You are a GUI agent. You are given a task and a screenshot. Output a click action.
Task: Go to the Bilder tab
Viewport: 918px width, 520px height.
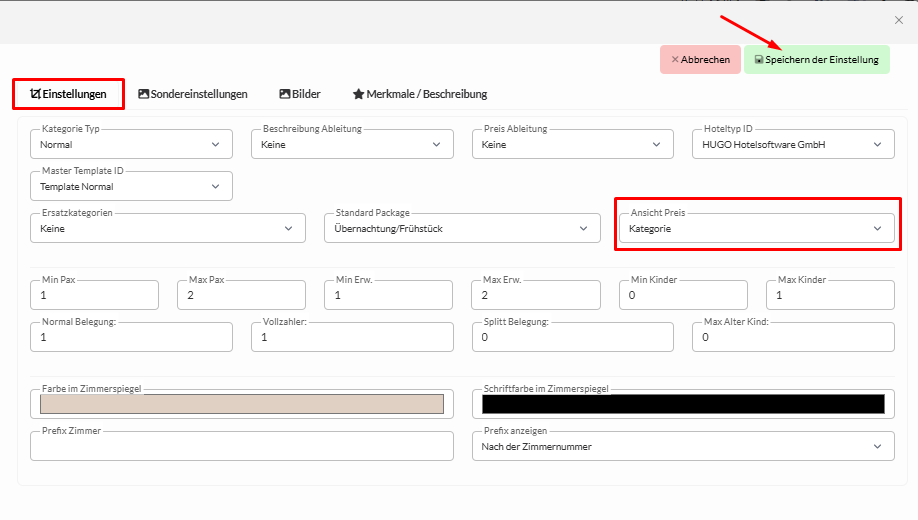click(x=300, y=94)
